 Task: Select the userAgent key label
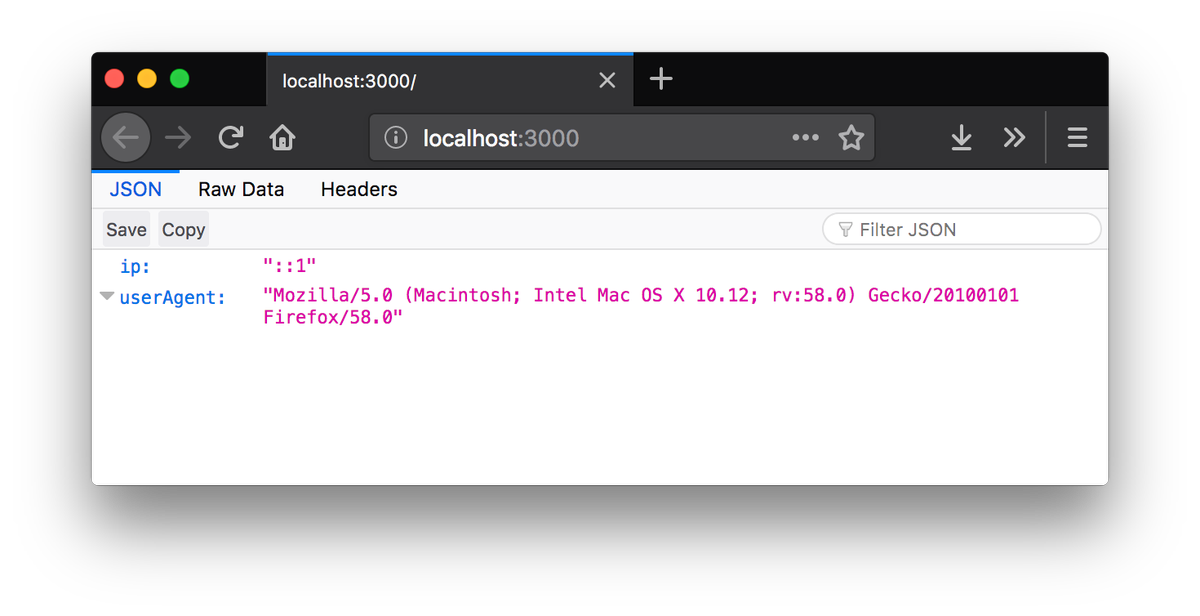pyautogui.click(x=173, y=297)
